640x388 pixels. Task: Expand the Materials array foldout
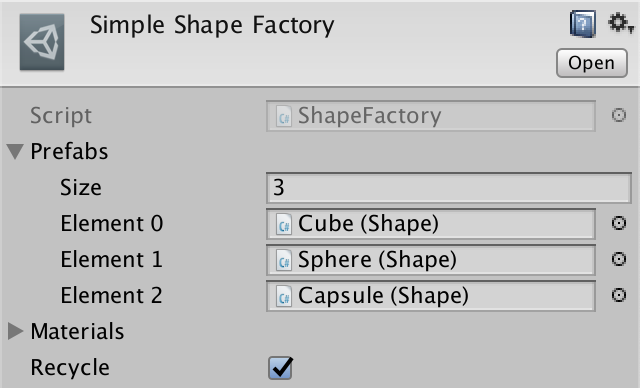[x=16, y=331]
